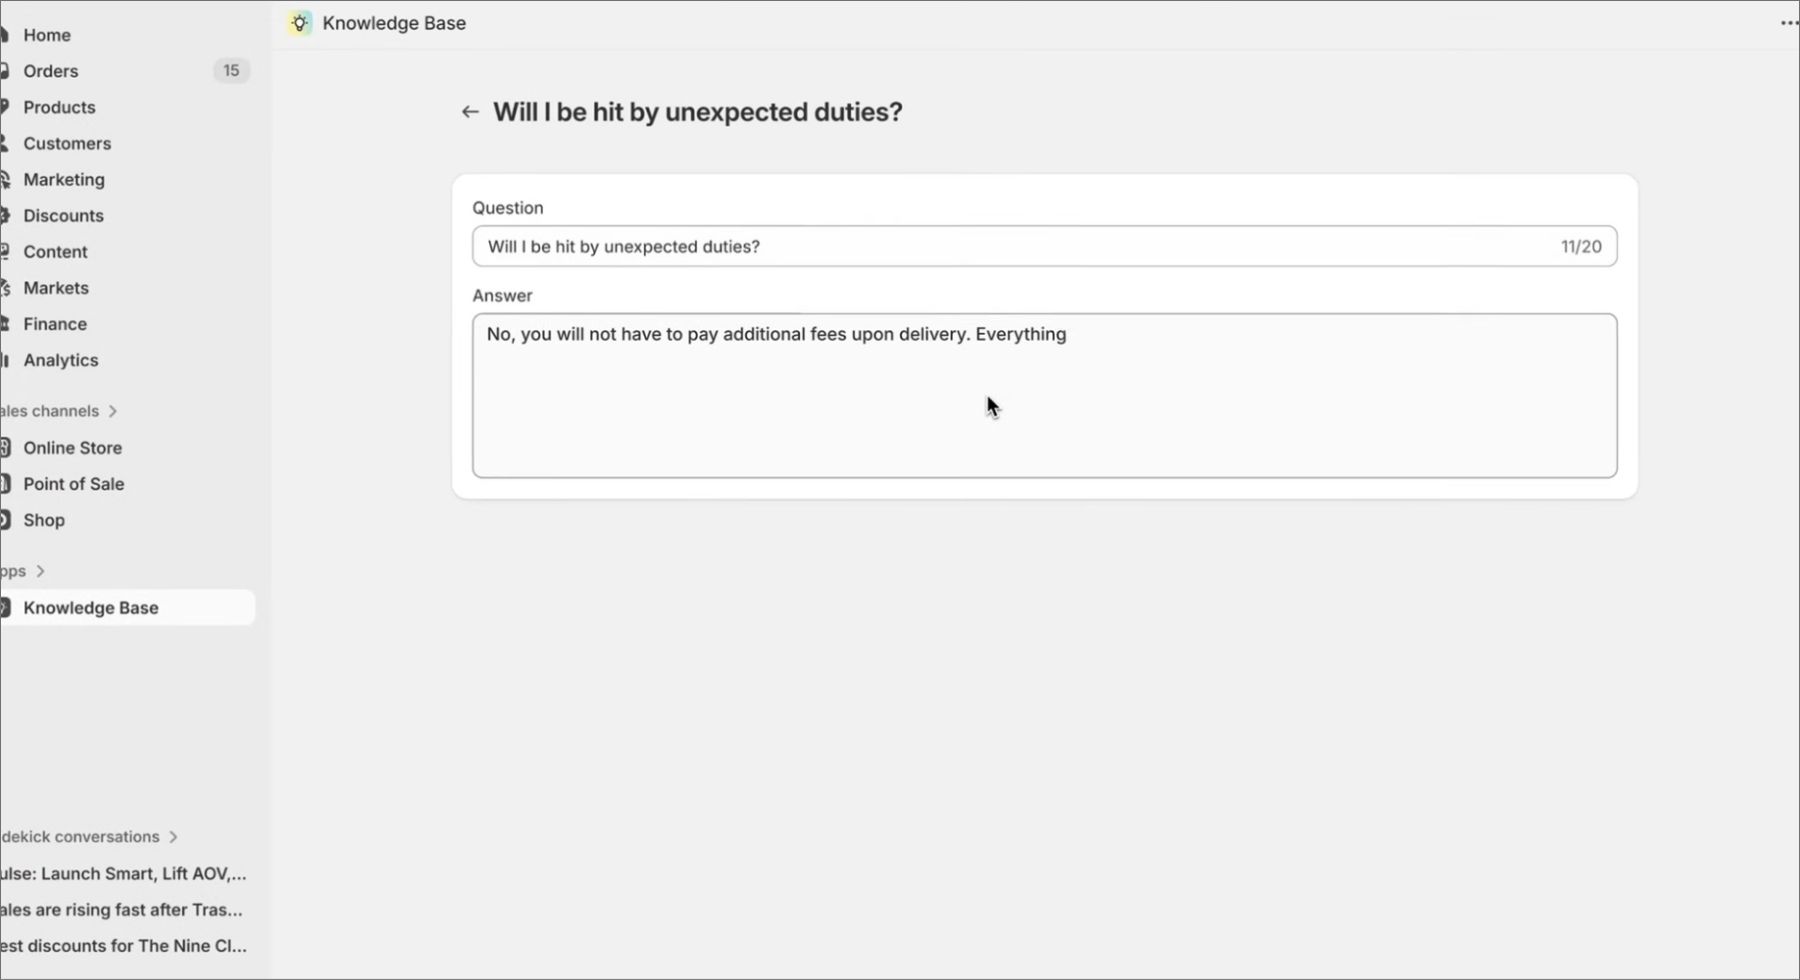Viewport: 1800px width, 980px height.
Task: Open the three-dot menu in top bar
Action: click(1788, 23)
